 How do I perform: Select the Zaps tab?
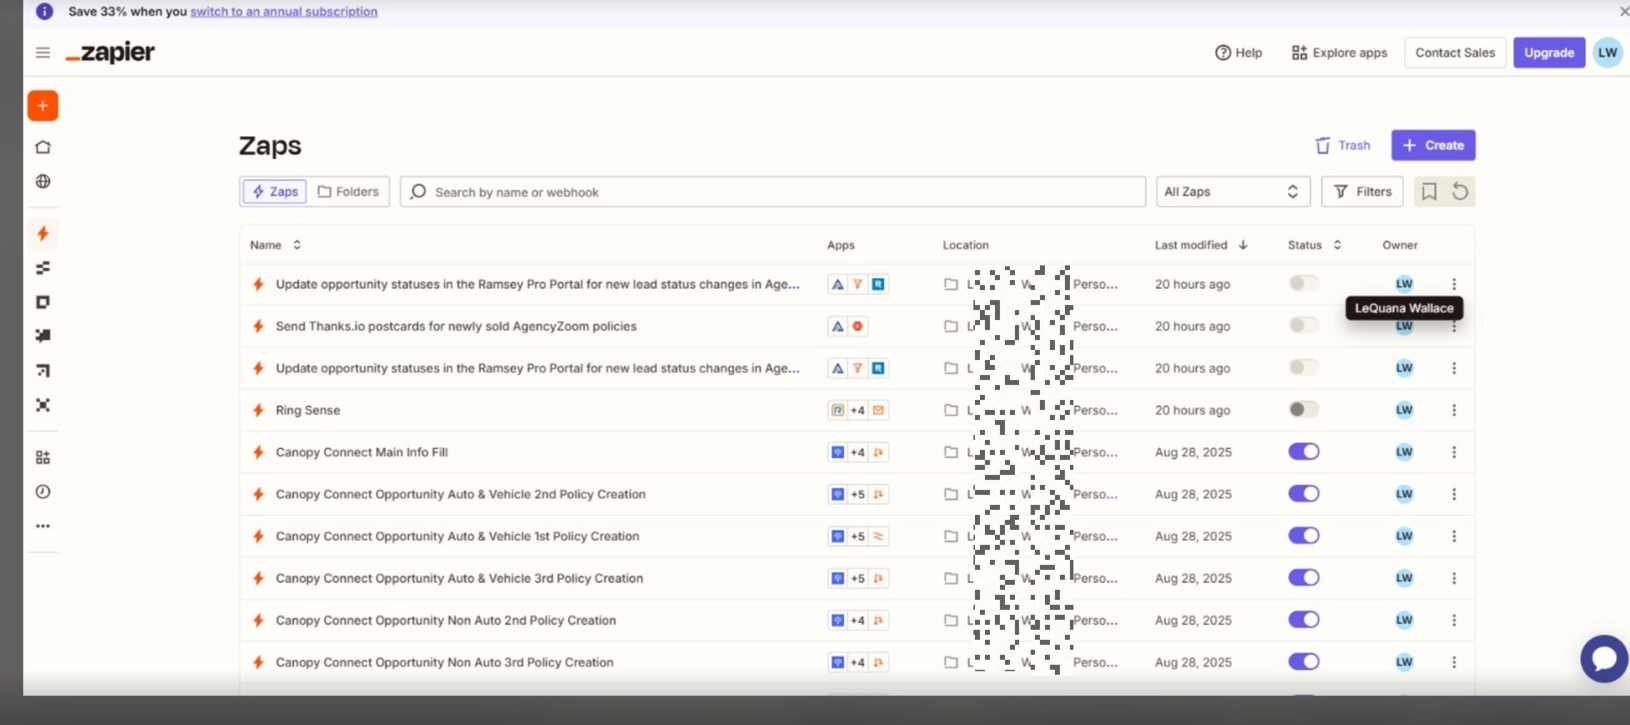tap(274, 192)
